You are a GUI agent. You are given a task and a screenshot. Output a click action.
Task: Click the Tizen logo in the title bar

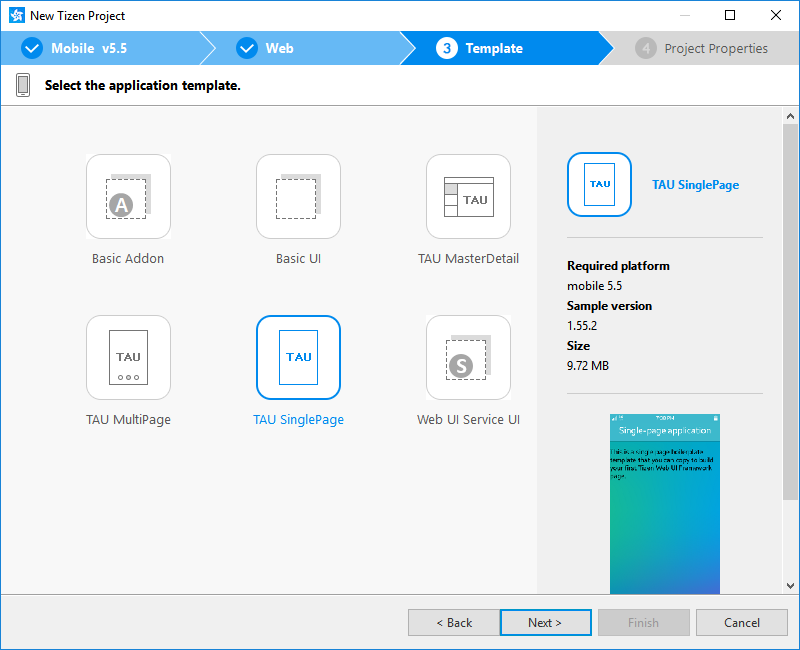[x=16, y=16]
